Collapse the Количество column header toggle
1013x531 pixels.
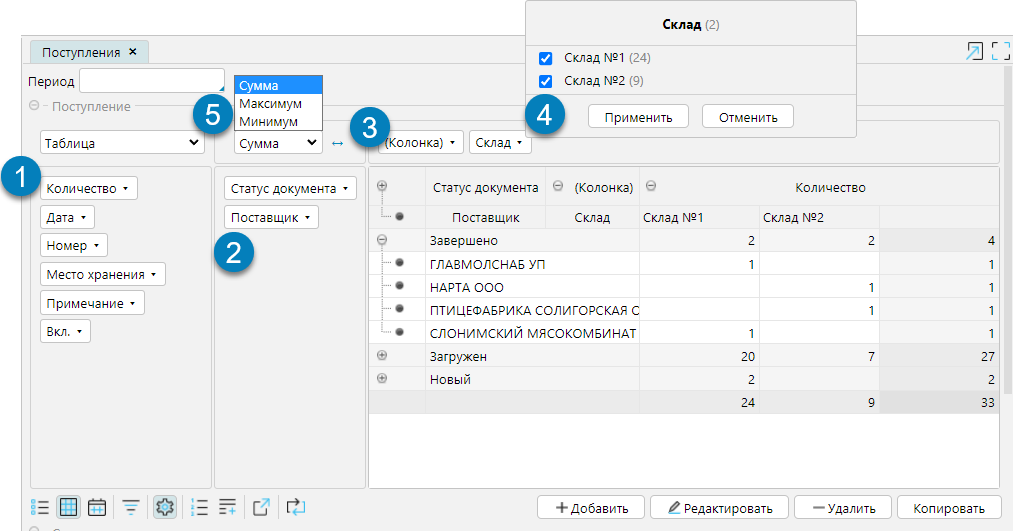click(x=651, y=186)
